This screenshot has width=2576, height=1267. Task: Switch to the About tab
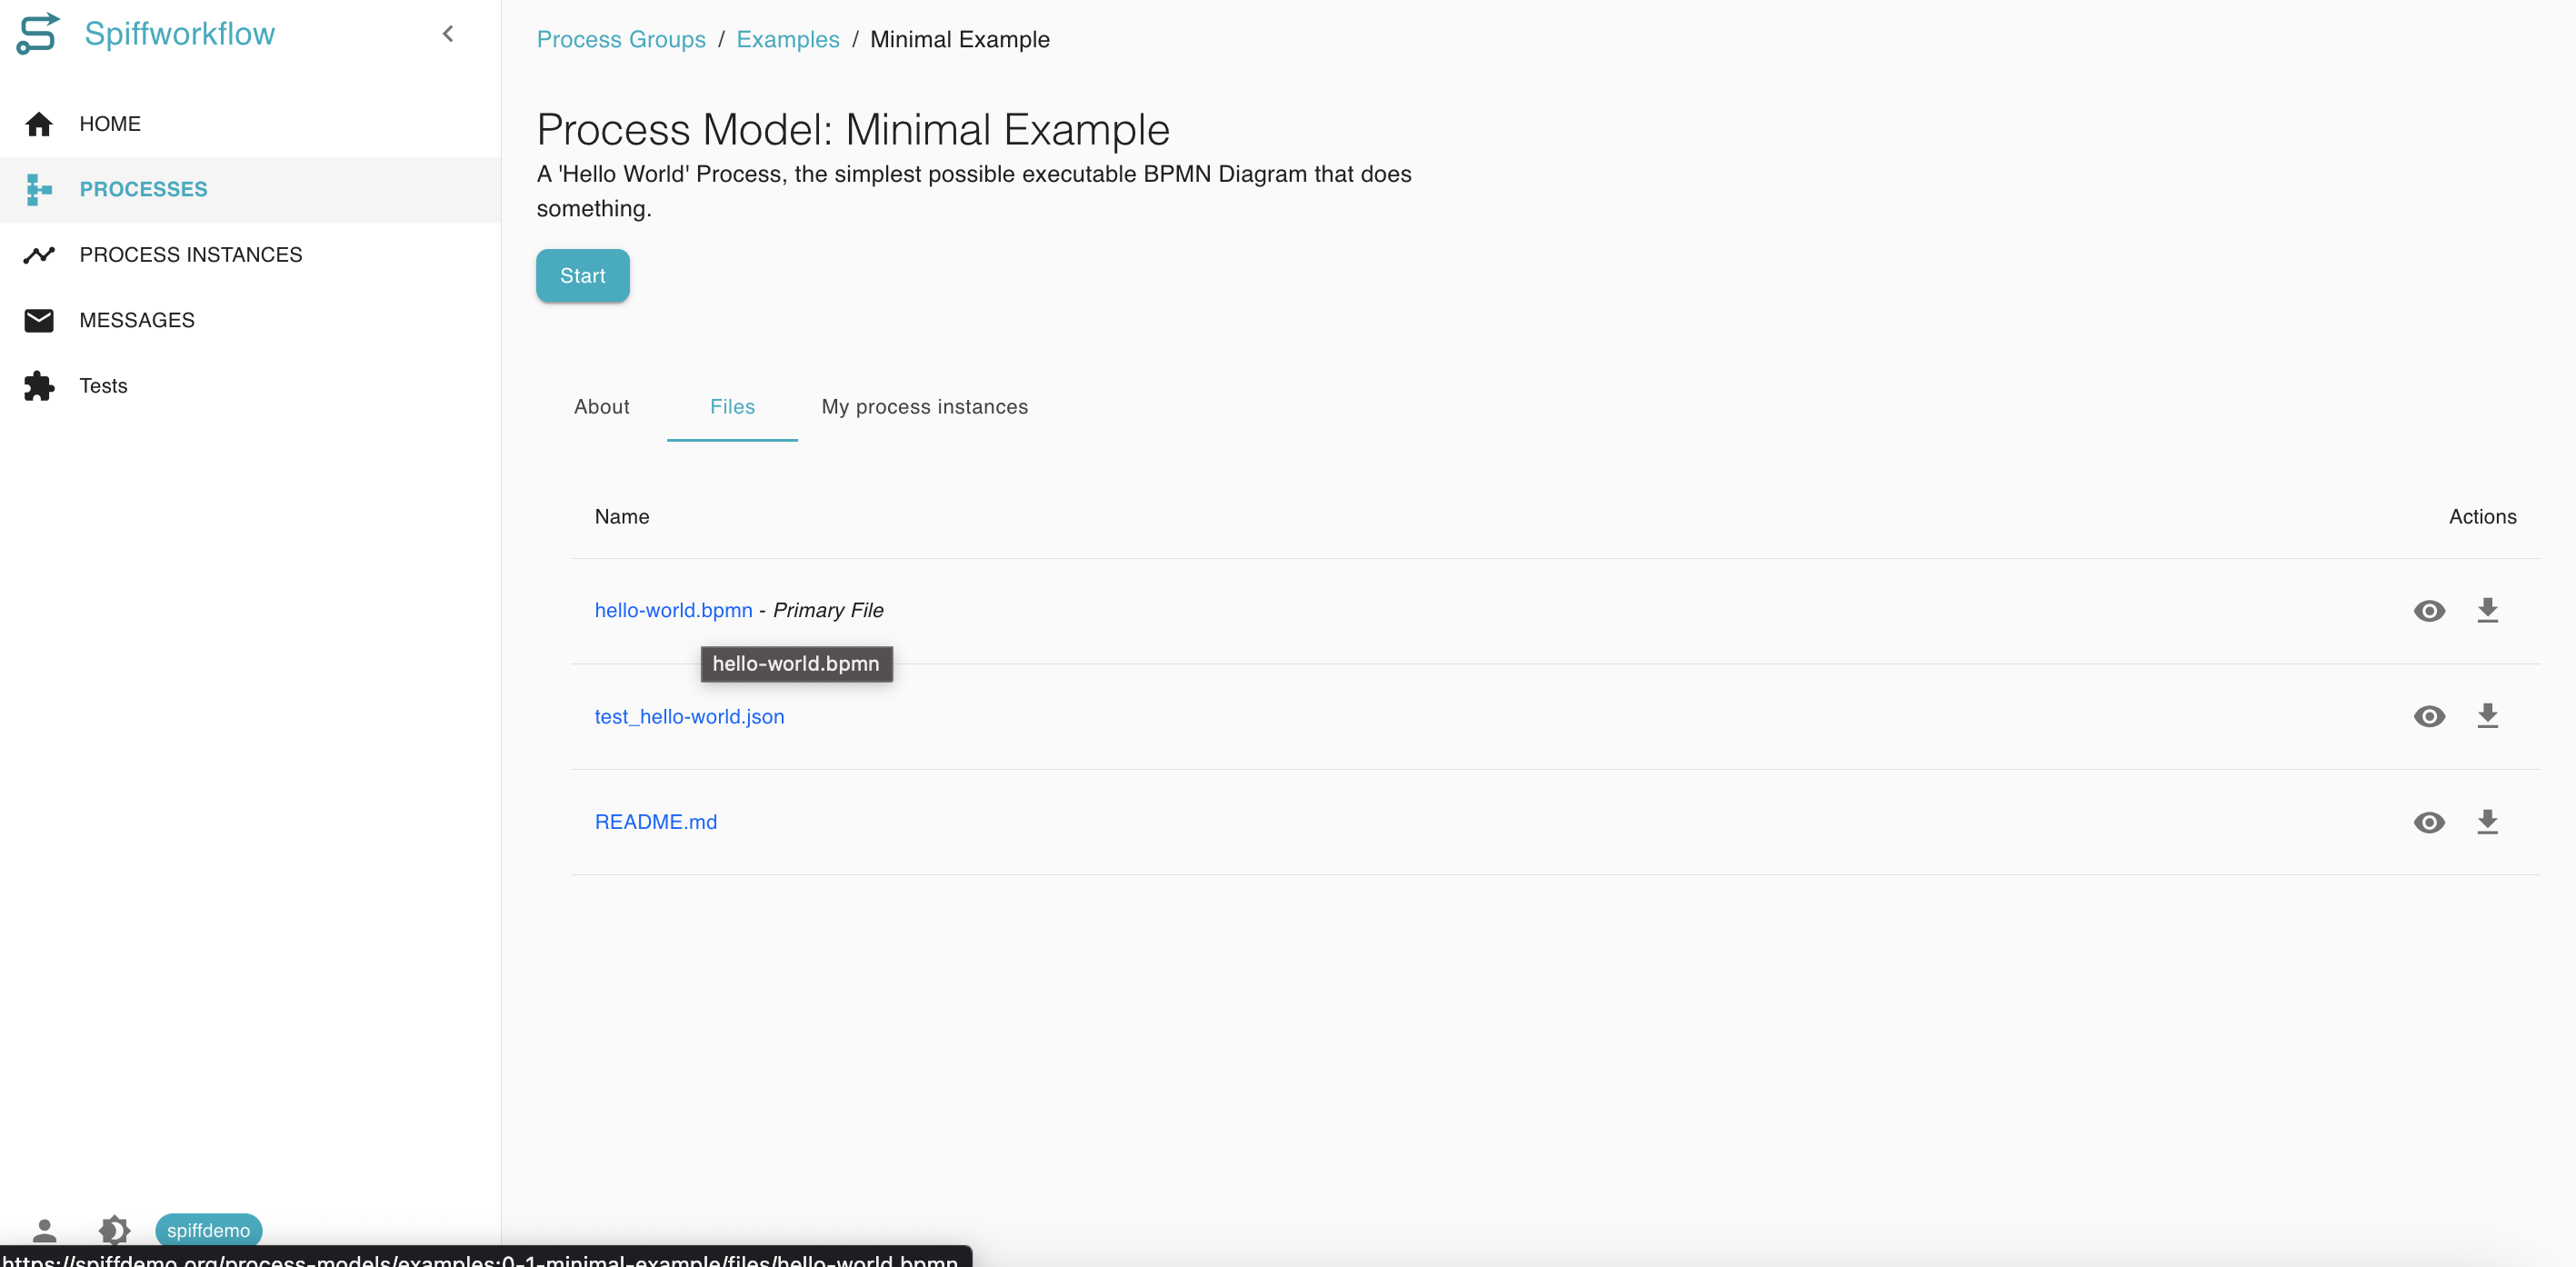tap(602, 407)
